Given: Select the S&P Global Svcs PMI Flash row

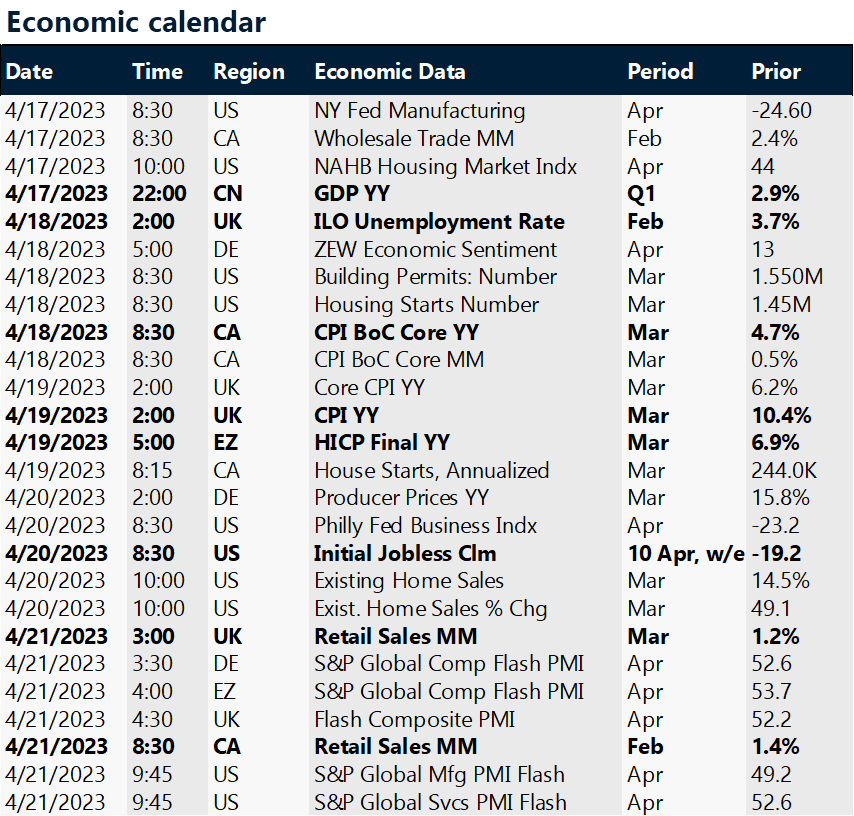Looking at the screenshot, I should coord(439,802).
